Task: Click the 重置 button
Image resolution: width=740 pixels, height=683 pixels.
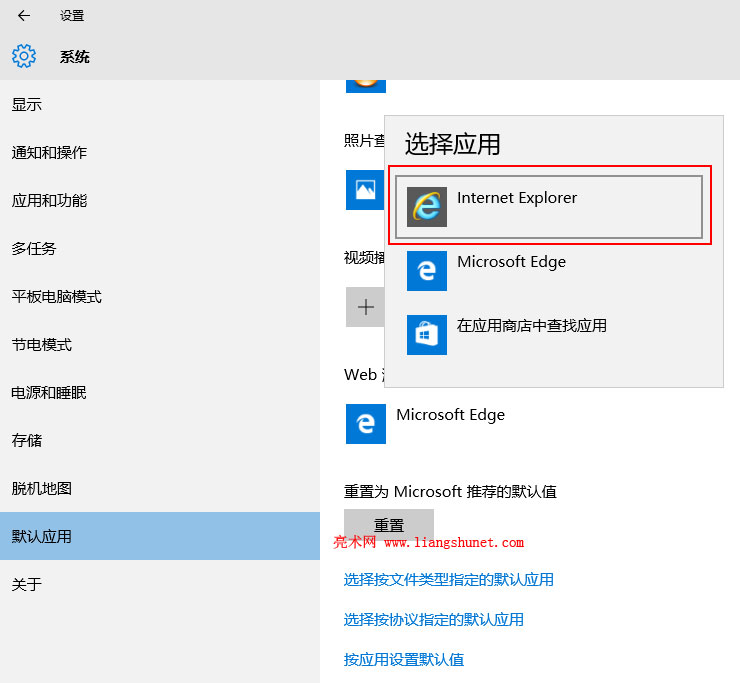Action: point(389,524)
